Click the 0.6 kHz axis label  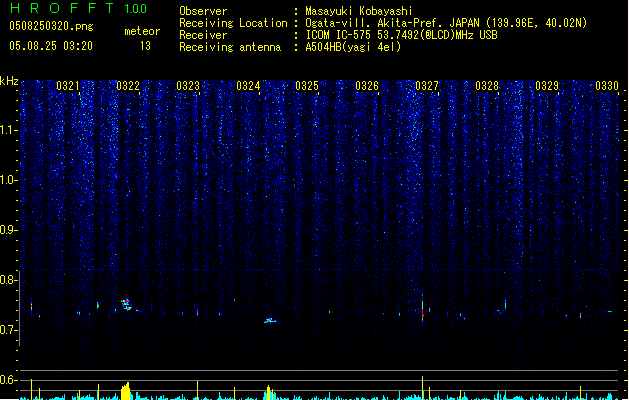[8, 380]
